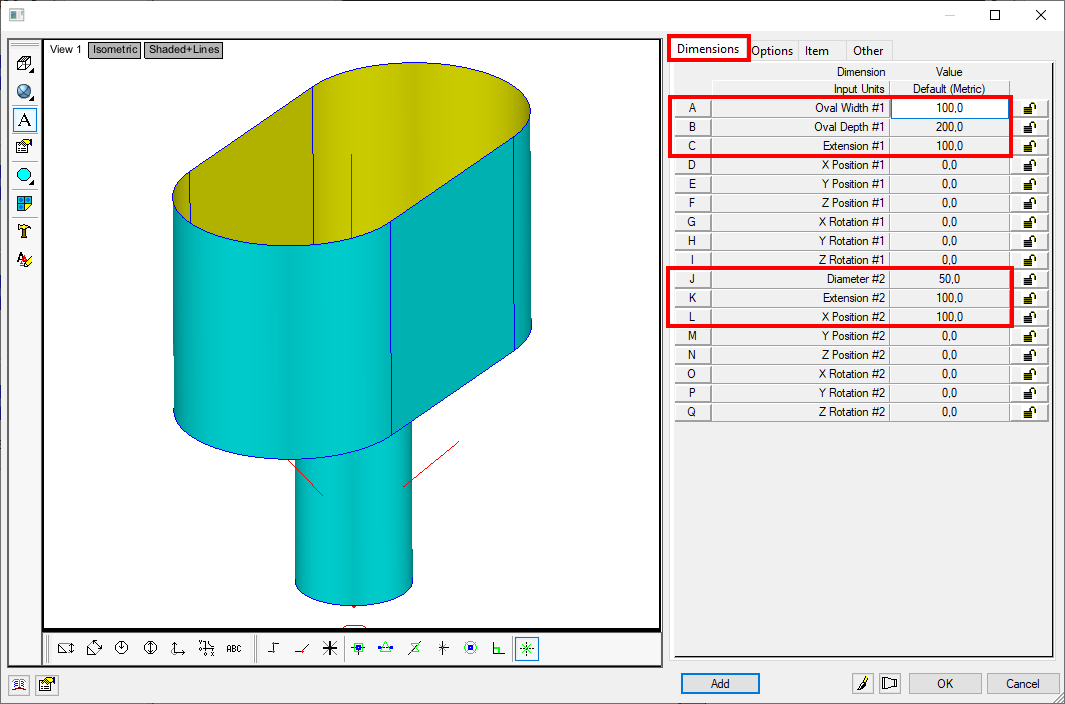Click Cancel to discard changes
Image resolution: width=1065 pixels, height=704 pixels.
1023,683
